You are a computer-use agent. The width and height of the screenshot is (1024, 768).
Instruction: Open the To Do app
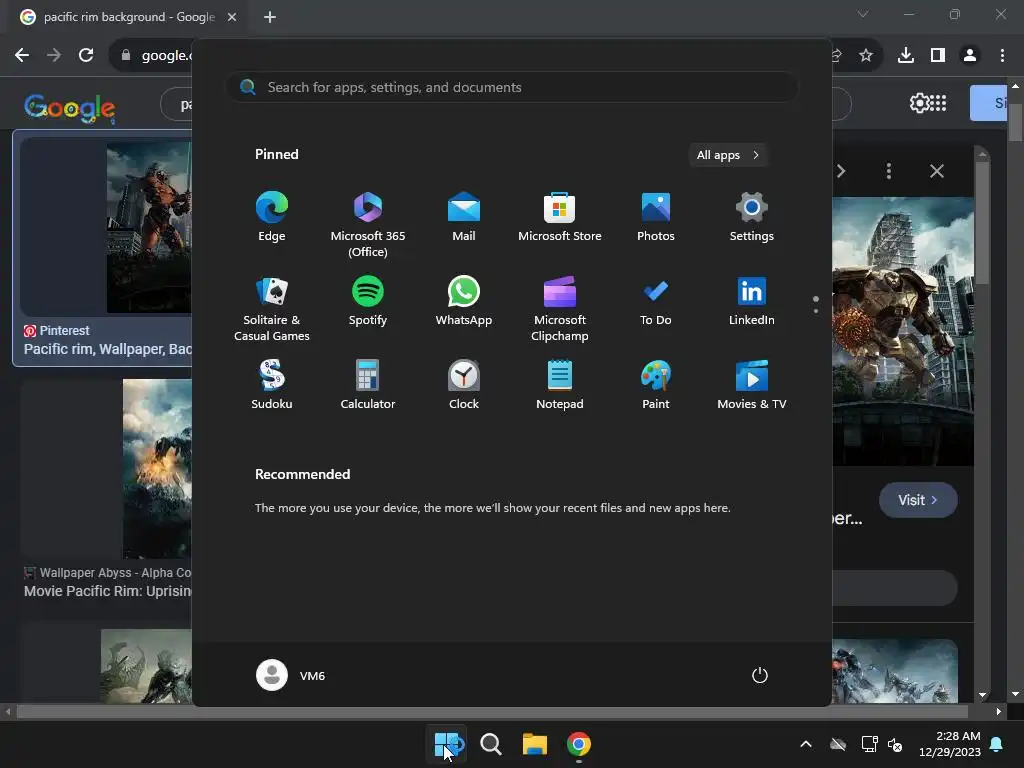point(656,301)
